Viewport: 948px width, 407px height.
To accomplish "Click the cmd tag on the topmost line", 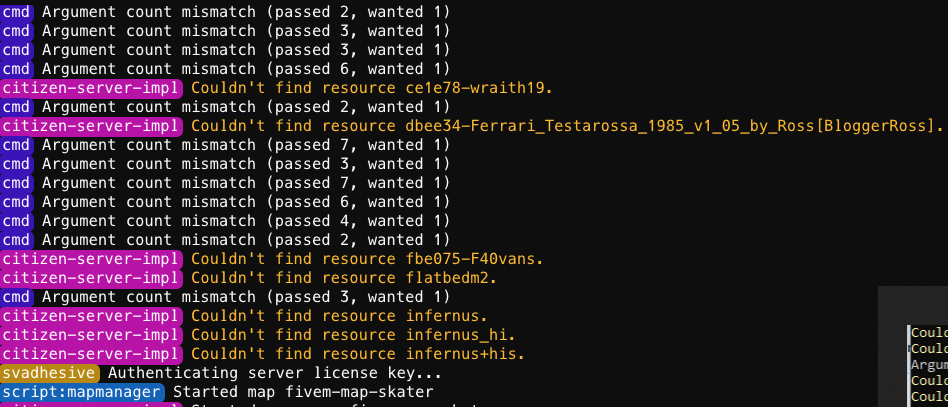I will pyautogui.click(x=17, y=12).
